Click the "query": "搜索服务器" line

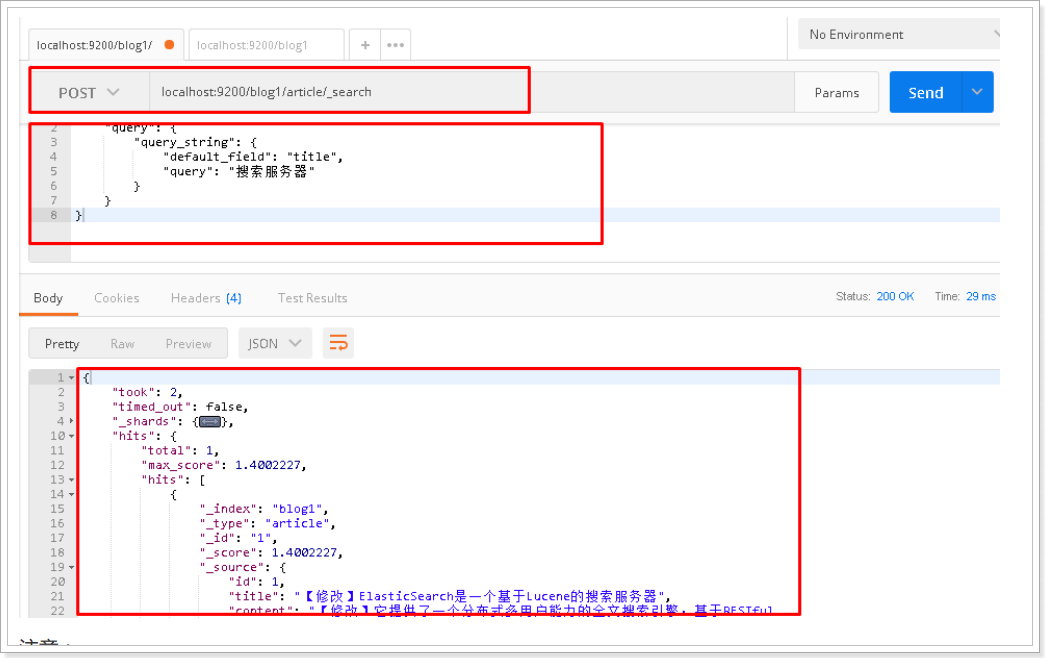point(239,171)
